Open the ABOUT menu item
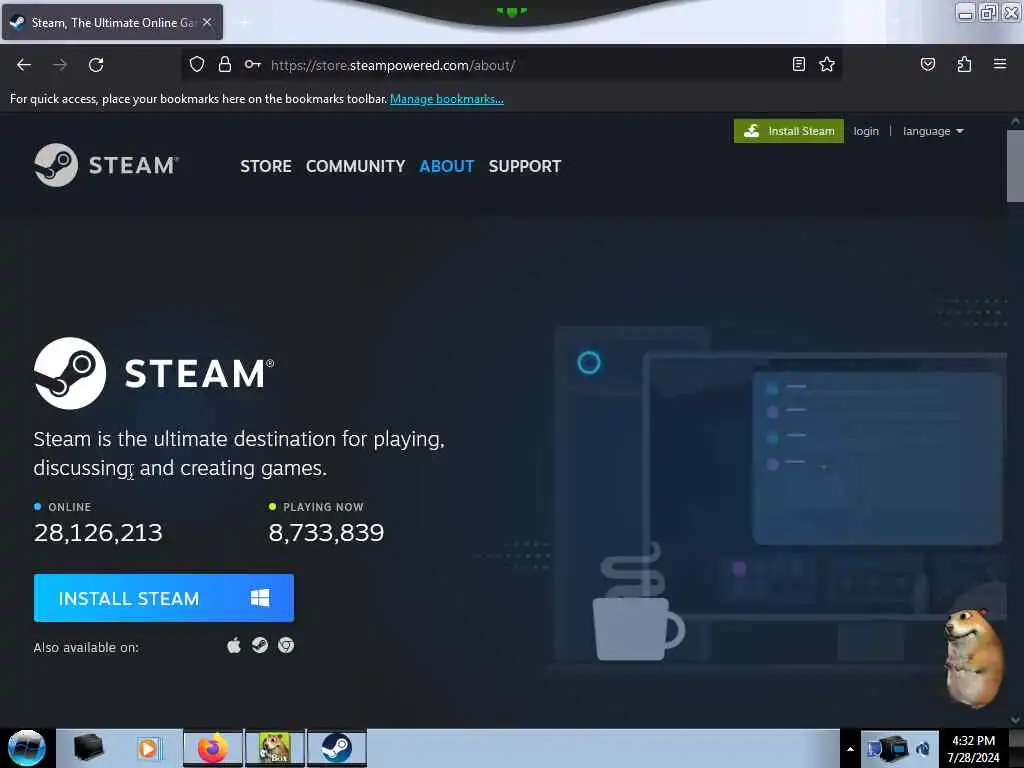The image size is (1024, 768). [x=447, y=167]
